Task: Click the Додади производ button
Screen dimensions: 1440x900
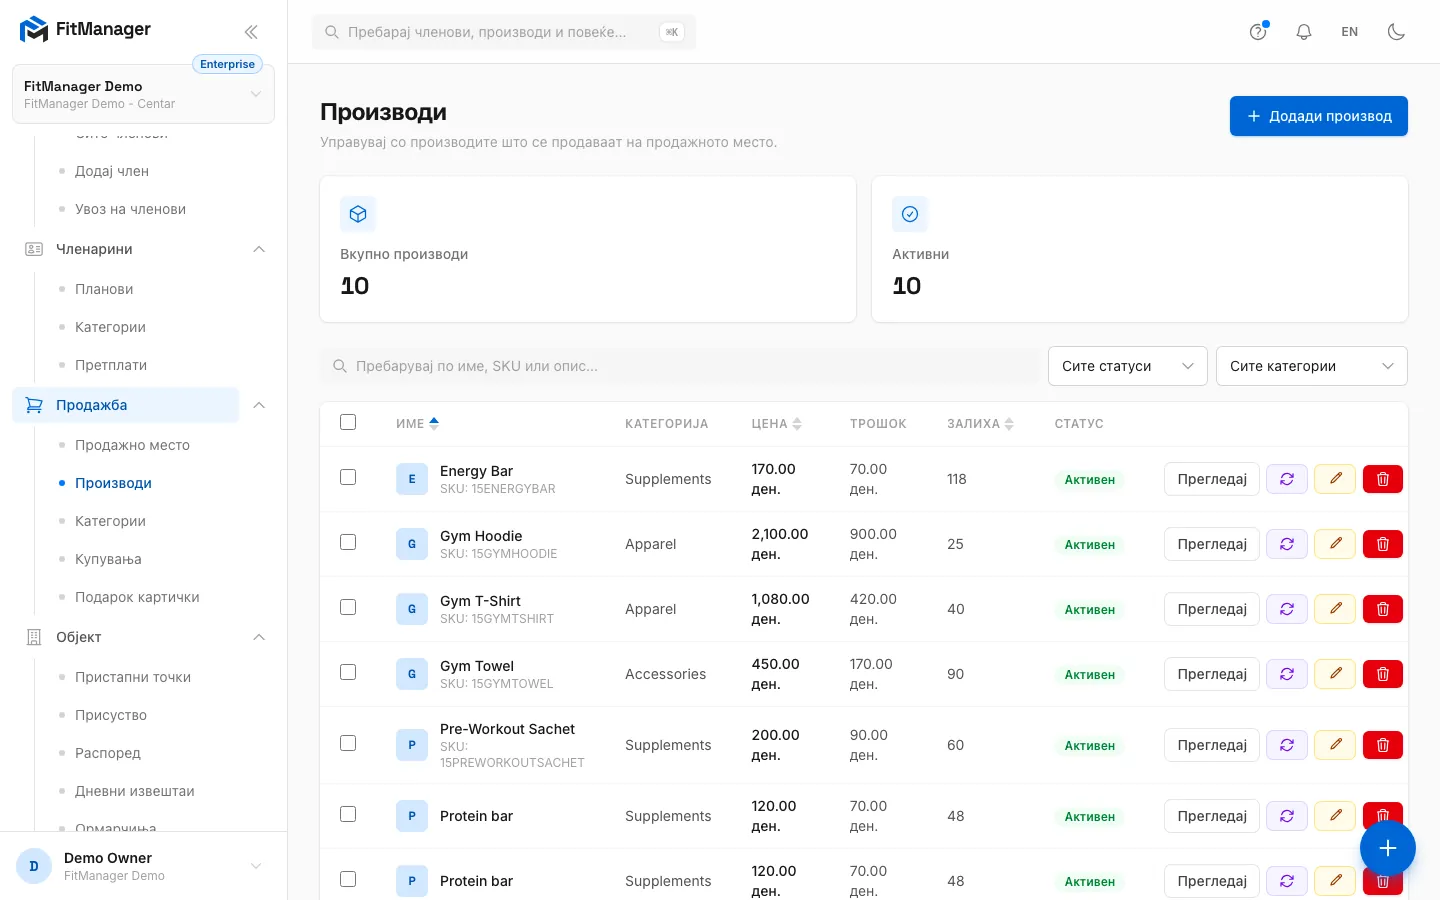Action: (x=1318, y=116)
